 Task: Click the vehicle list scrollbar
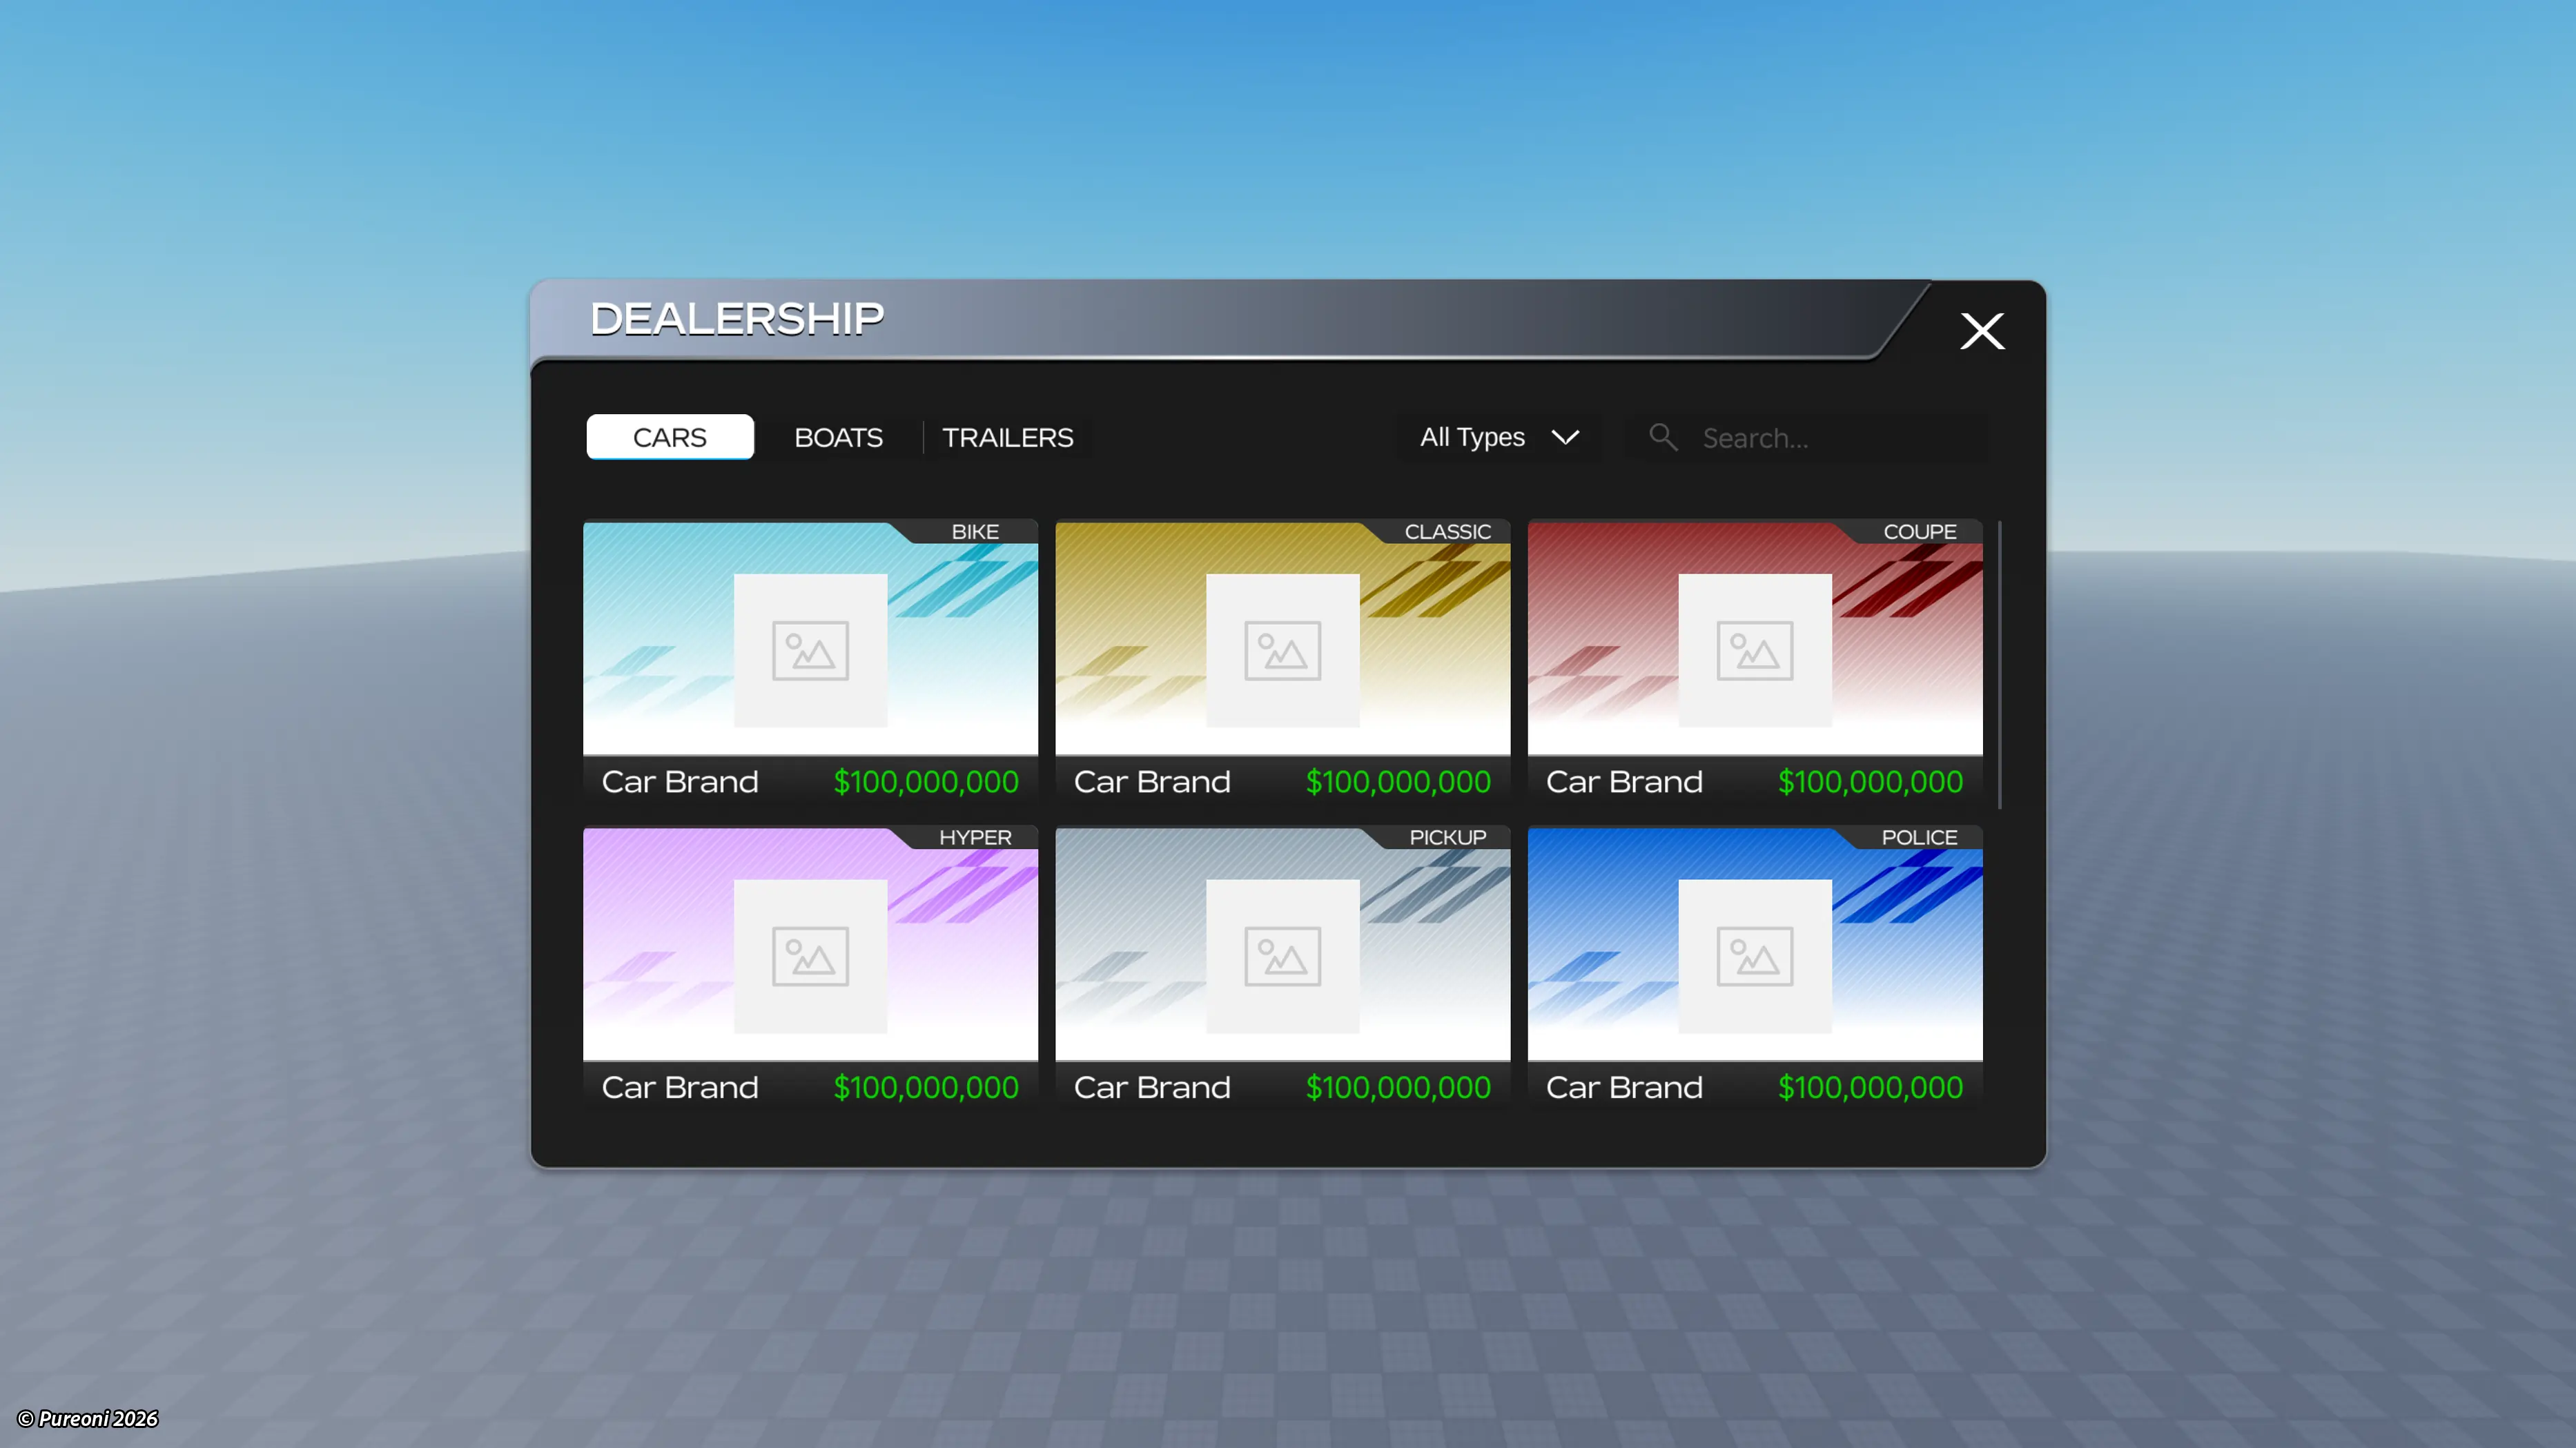(x=1999, y=664)
